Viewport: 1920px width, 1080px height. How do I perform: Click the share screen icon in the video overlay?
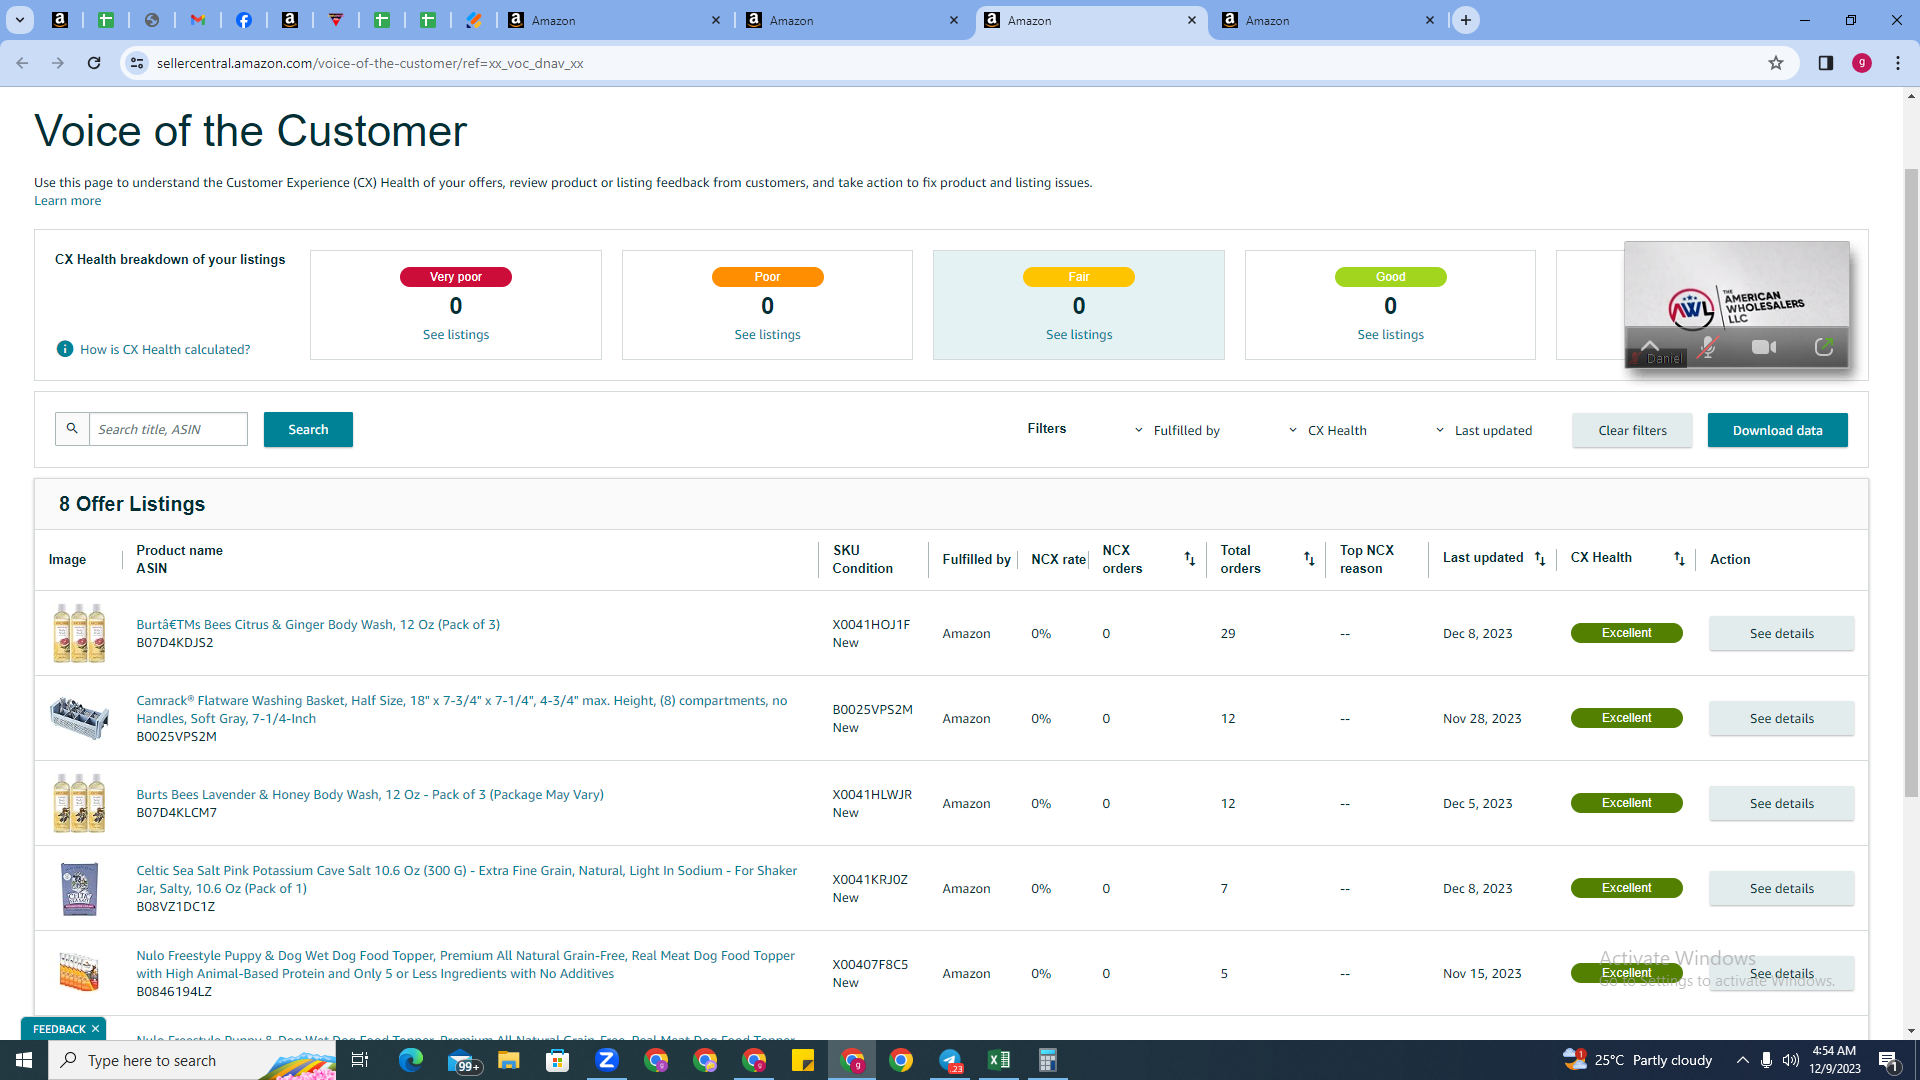(1824, 347)
